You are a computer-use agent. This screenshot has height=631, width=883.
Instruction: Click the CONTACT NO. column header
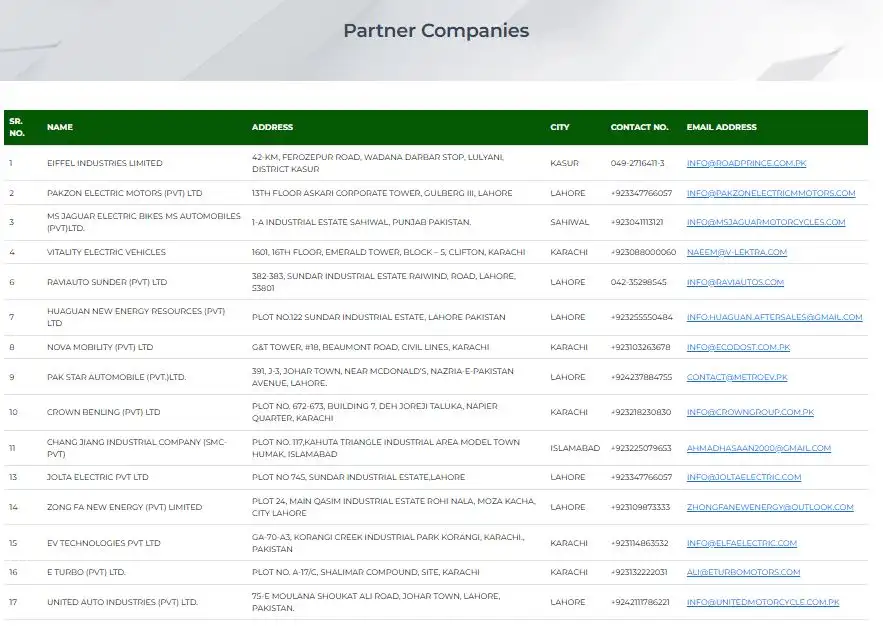pos(639,127)
